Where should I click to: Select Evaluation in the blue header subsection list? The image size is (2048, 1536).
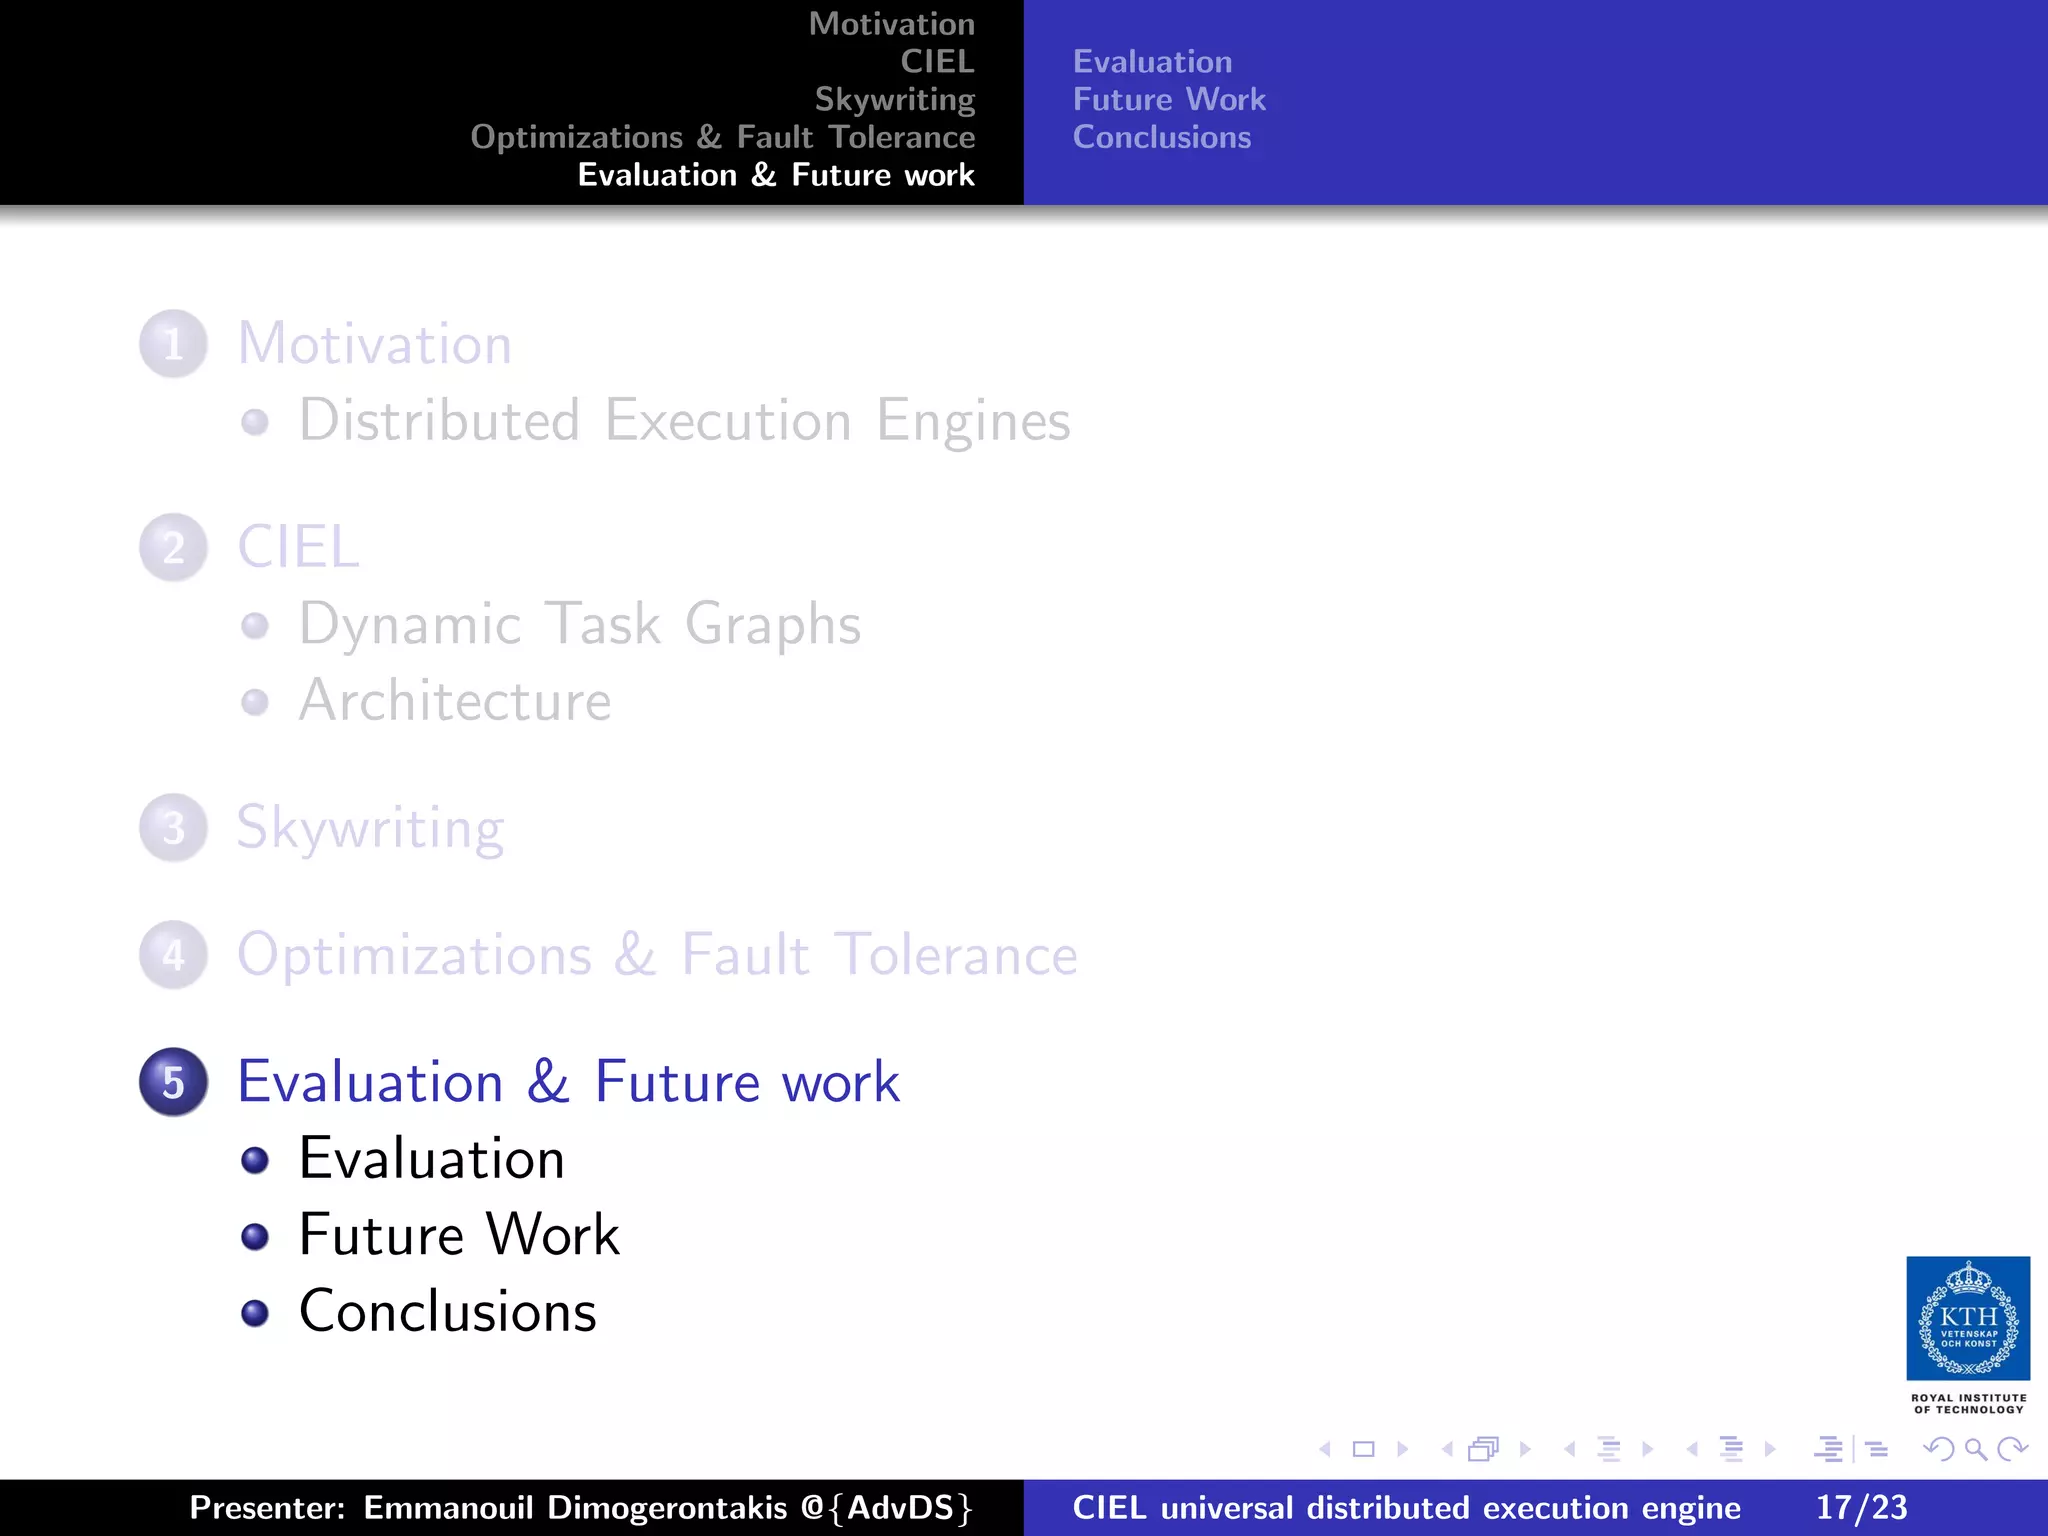[1152, 62]
